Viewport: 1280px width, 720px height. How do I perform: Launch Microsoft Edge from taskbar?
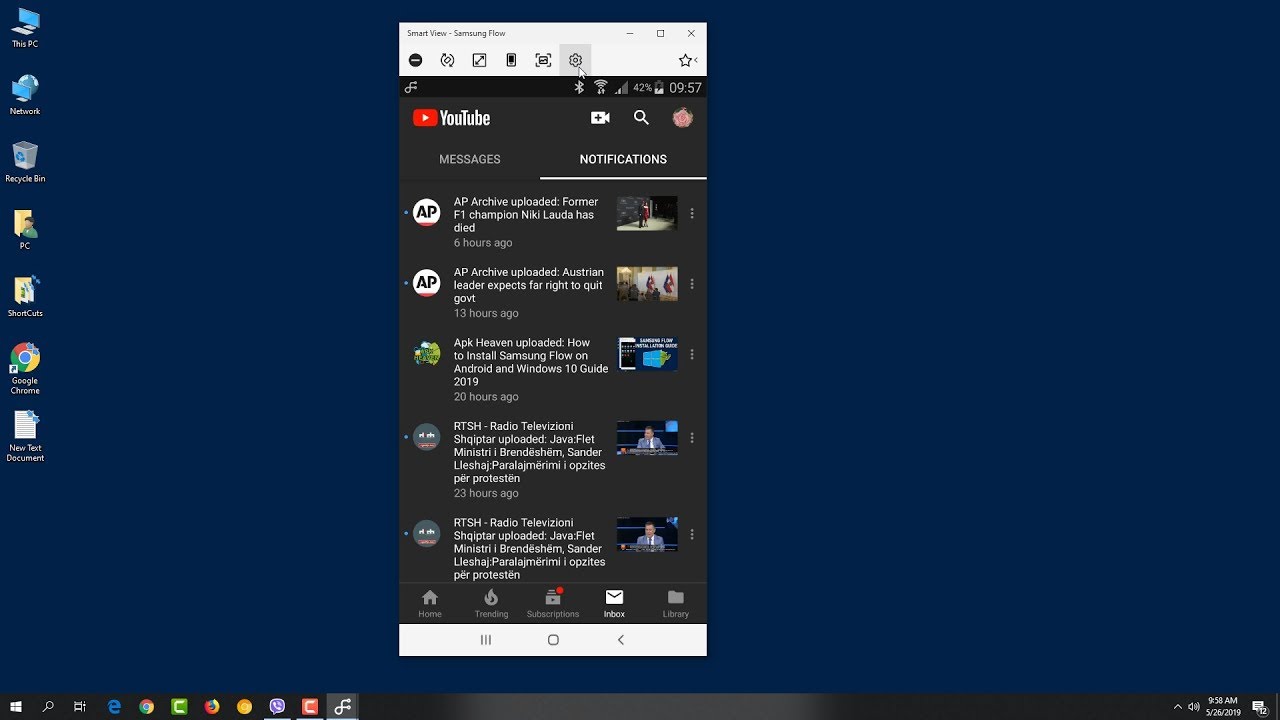[114, 707]
